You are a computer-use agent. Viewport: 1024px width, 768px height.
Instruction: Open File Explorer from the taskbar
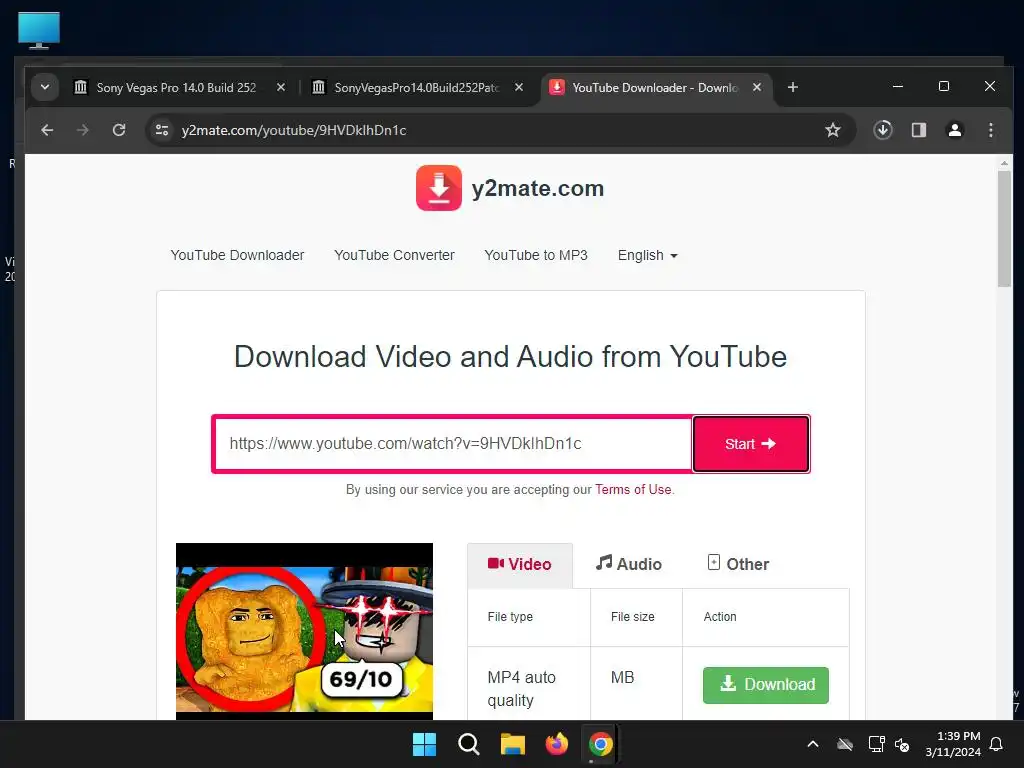pyautogui.click(x=513, y=744)
